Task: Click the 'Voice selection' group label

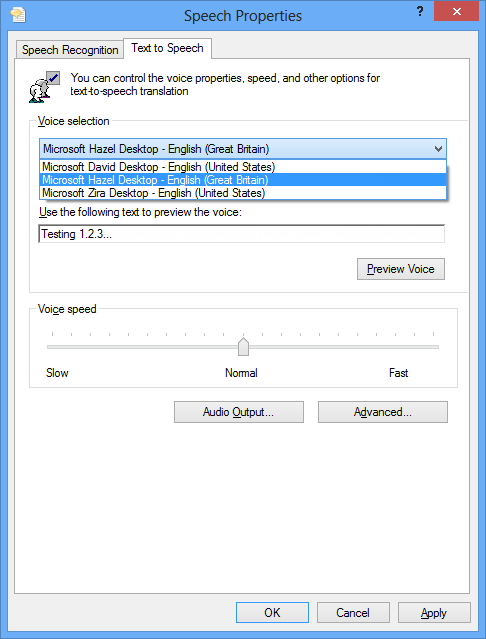Action: tap(74, 121)
